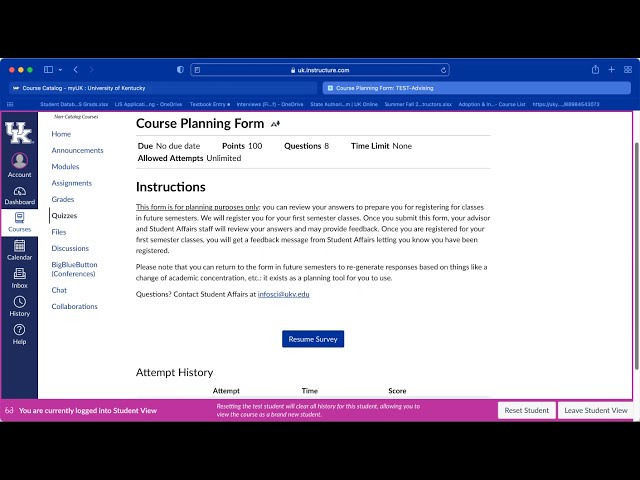Click the Points 100 text
The width and height of the screenshot is (640, 480).
point(242,146)
